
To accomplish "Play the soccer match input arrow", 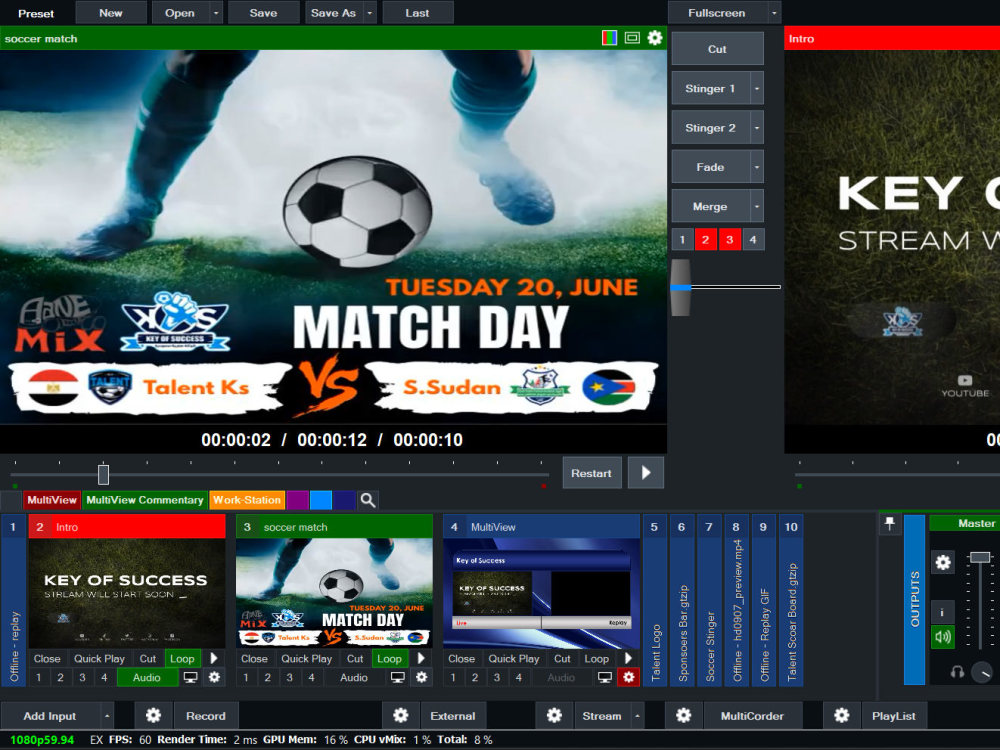I will pyautogui.click(x=421, y=658).
